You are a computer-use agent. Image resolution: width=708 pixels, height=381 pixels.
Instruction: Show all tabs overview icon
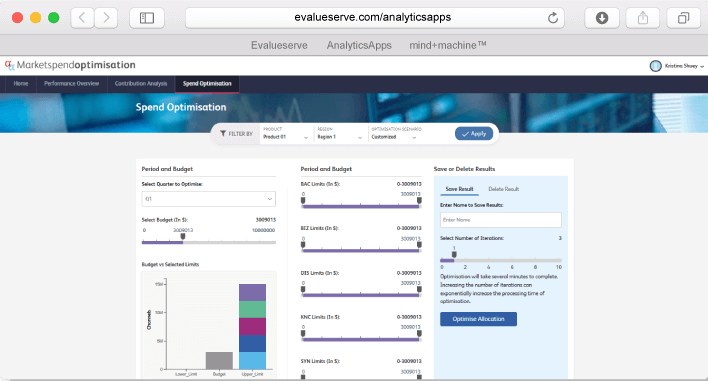point(684,18)
